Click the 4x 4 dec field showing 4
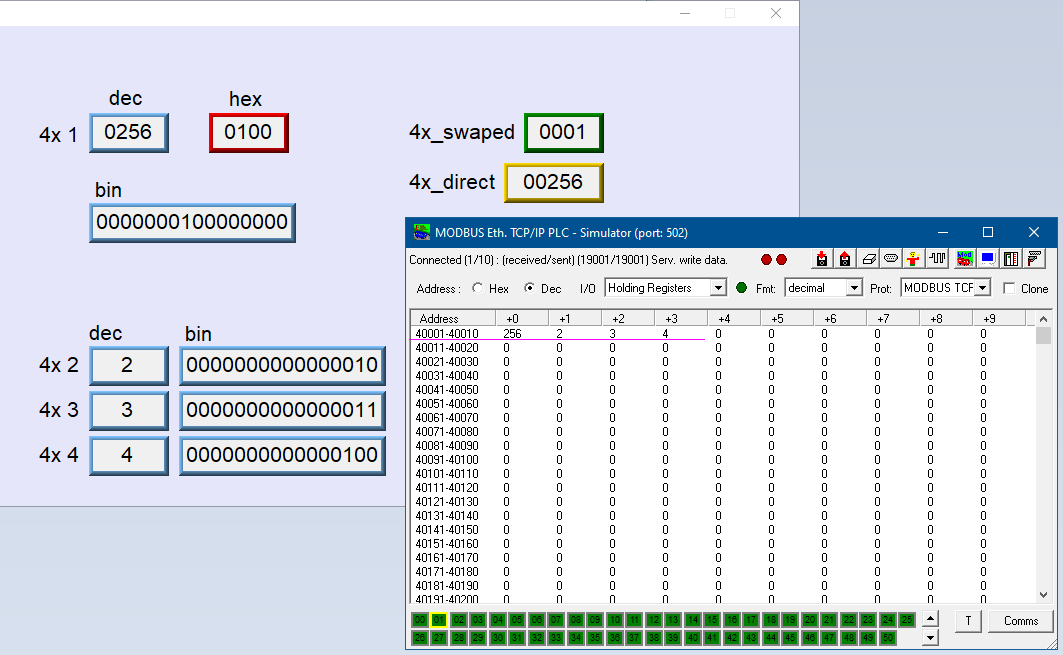This screenshot has width=1063, height=655. (x=129, y=455)
